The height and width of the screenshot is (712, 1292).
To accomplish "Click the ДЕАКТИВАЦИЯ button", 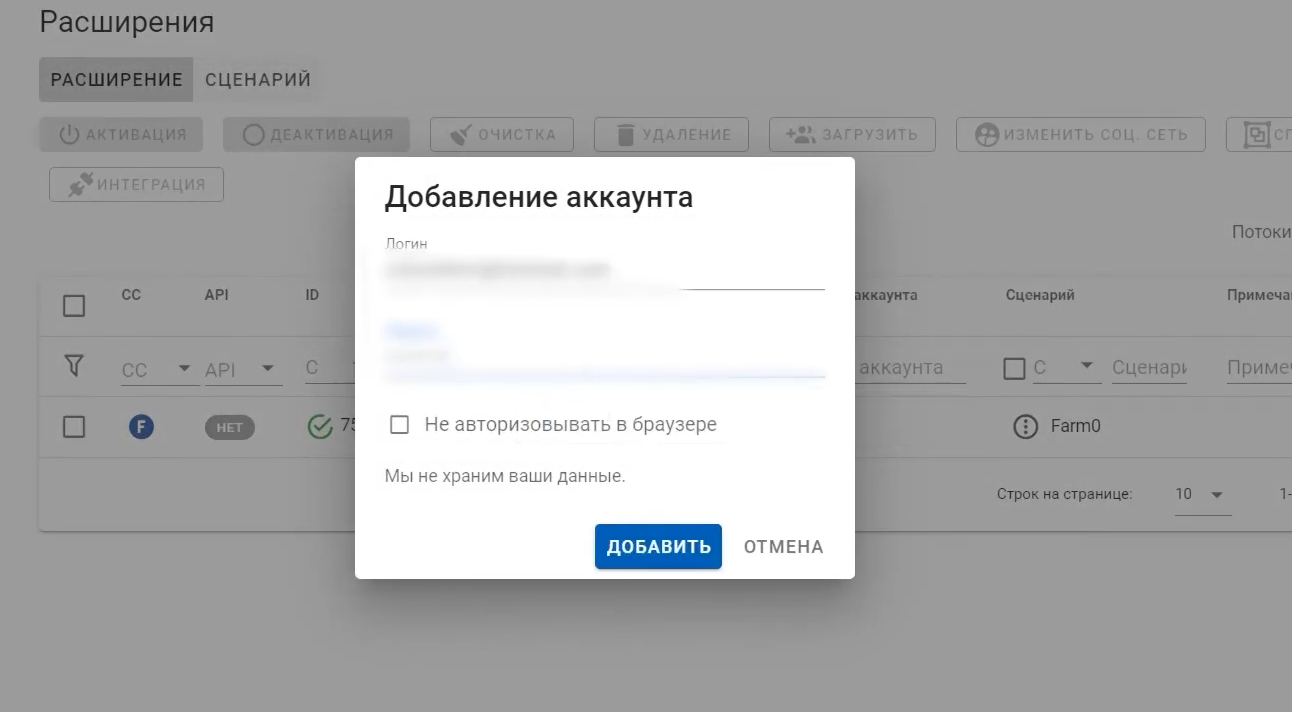I will 316,134.
